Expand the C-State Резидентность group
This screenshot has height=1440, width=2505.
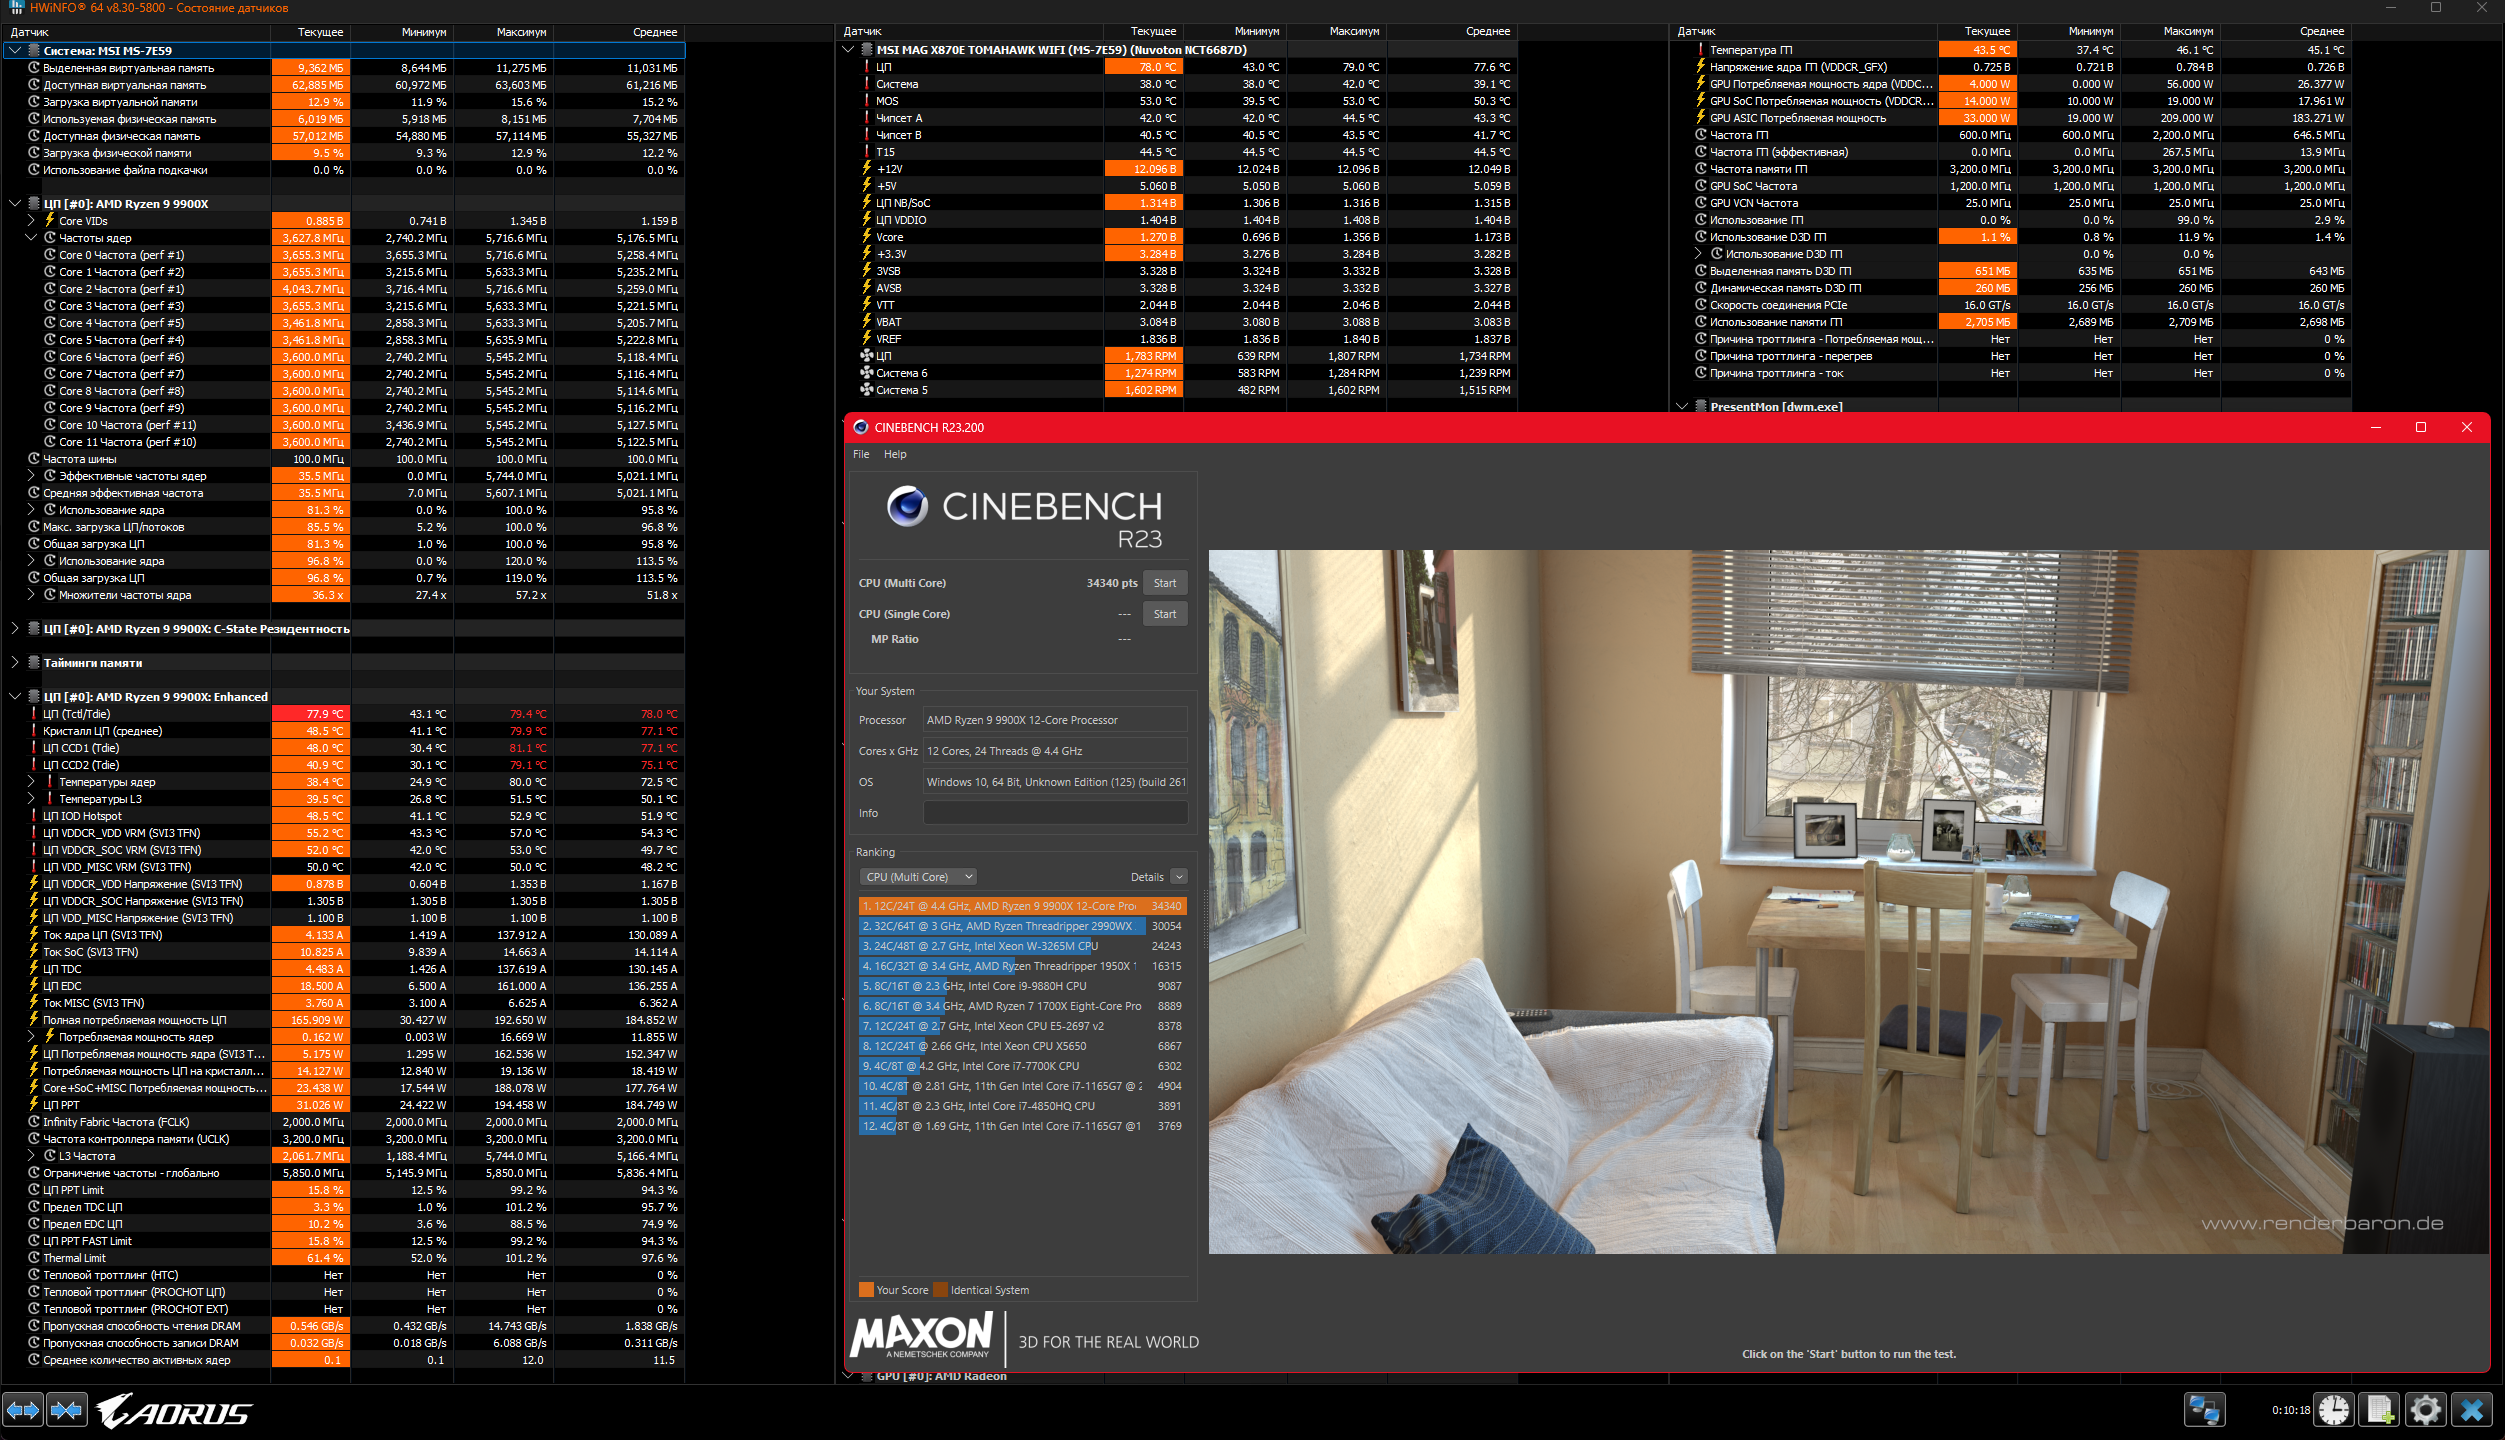coord(15,629)
